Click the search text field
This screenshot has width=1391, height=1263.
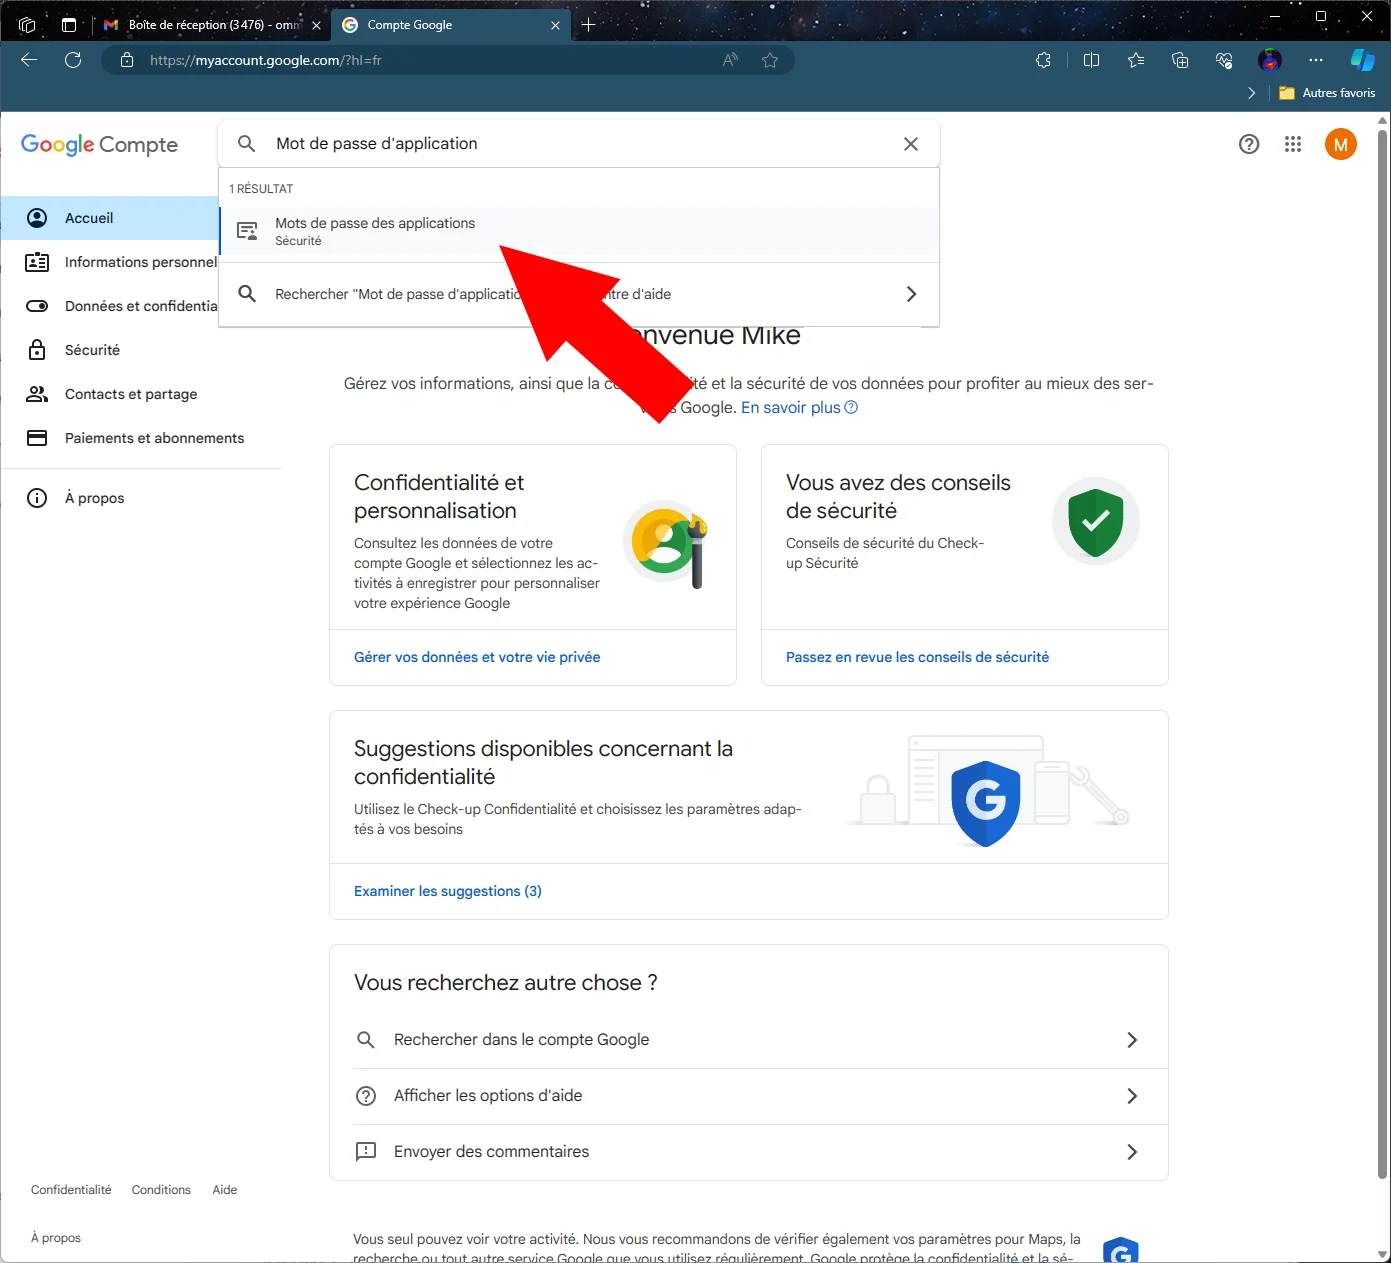click(x=579, y=144)
